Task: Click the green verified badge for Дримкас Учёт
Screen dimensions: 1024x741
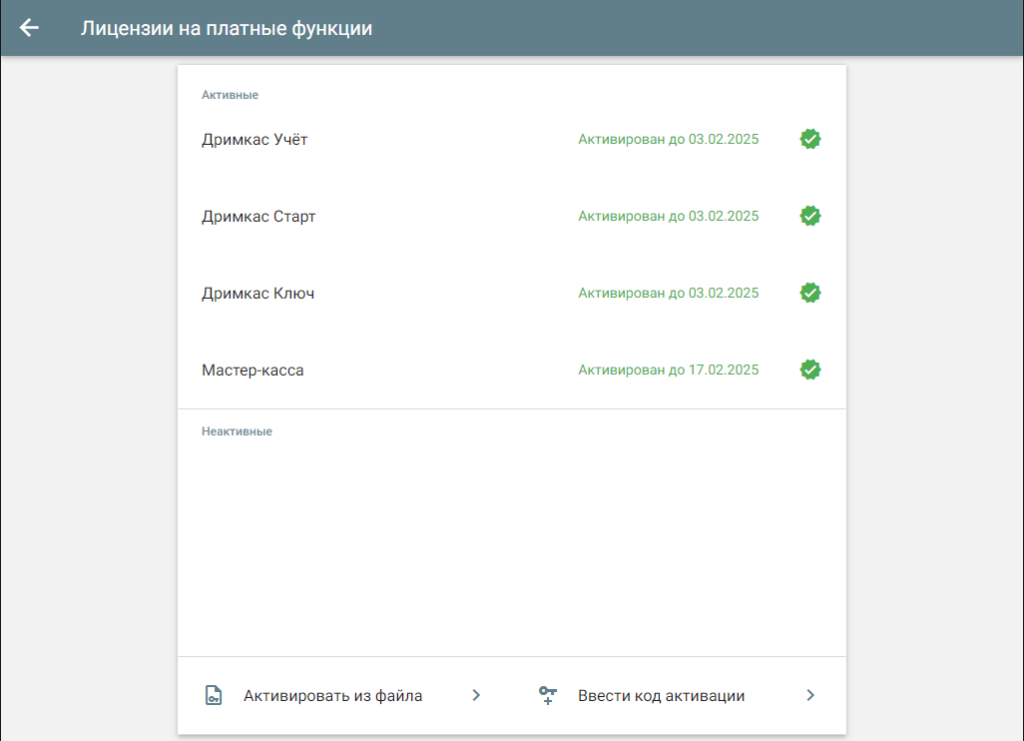Action: [x=810, y=139]
